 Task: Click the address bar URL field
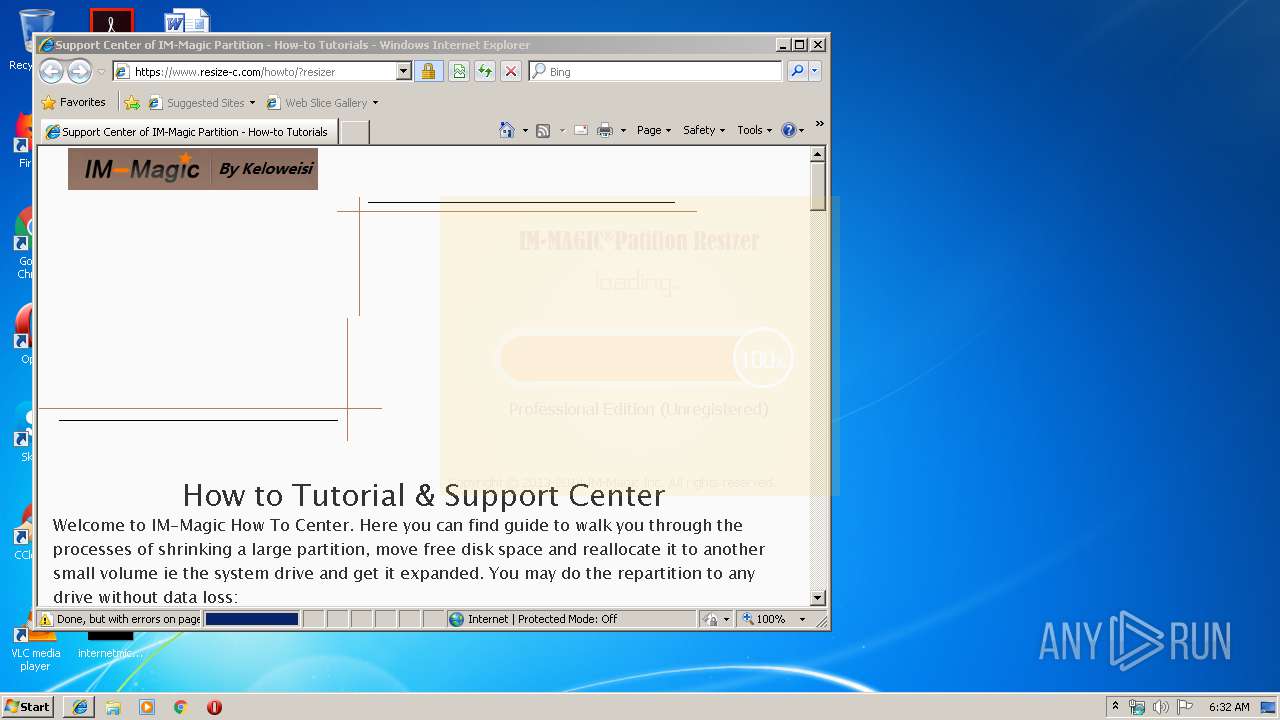254,71
